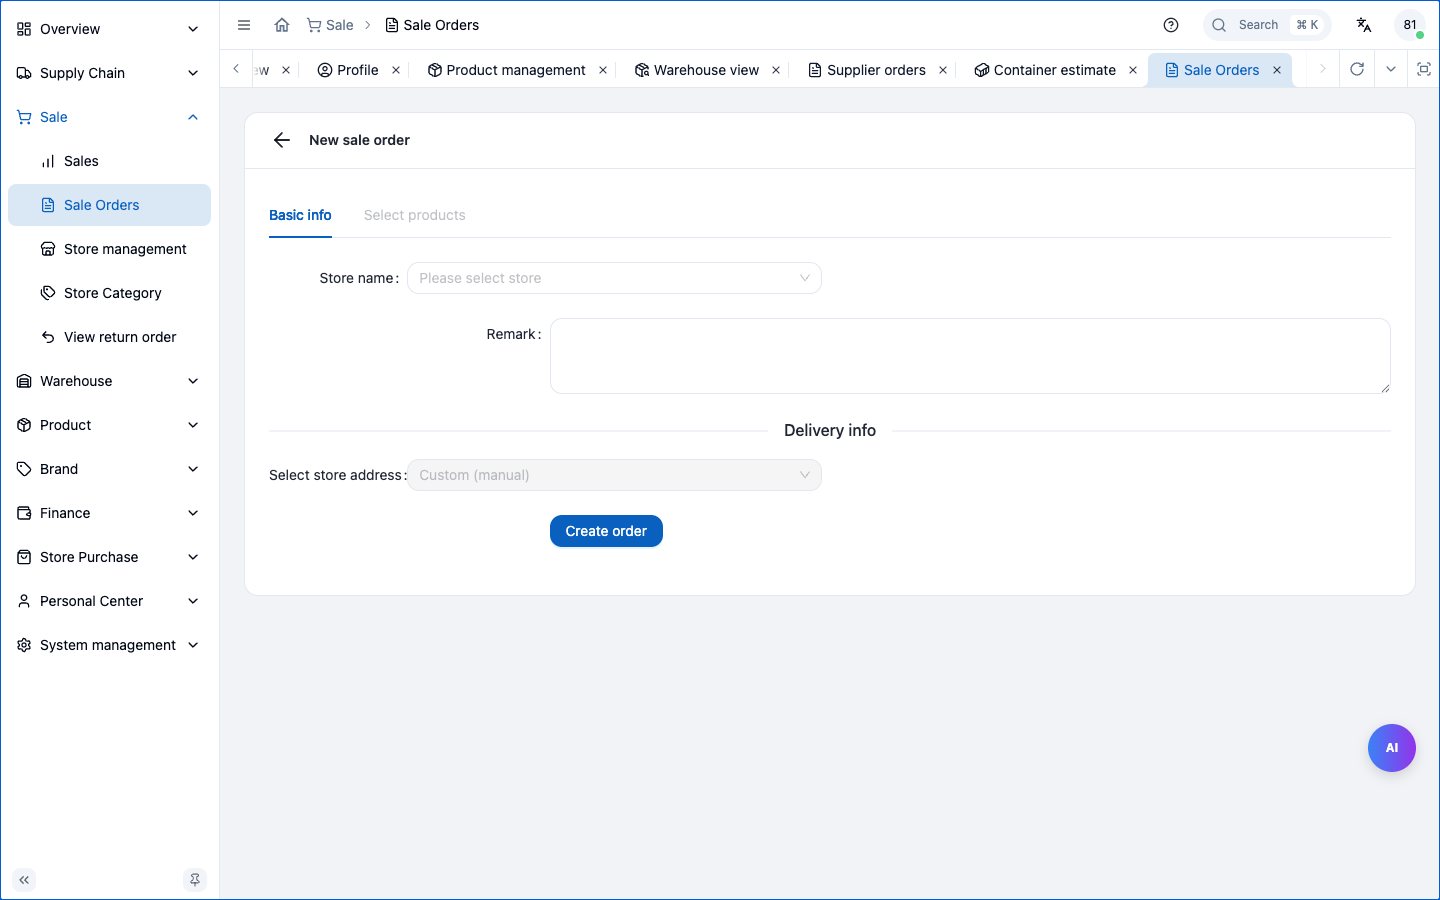
Task: Close the Profile tab
Action: 396,70
